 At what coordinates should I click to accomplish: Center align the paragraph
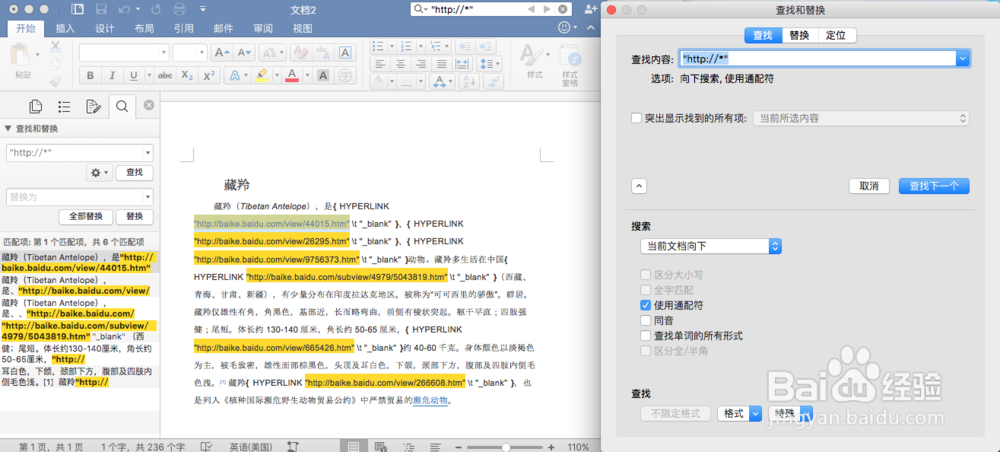coord(401,64)
